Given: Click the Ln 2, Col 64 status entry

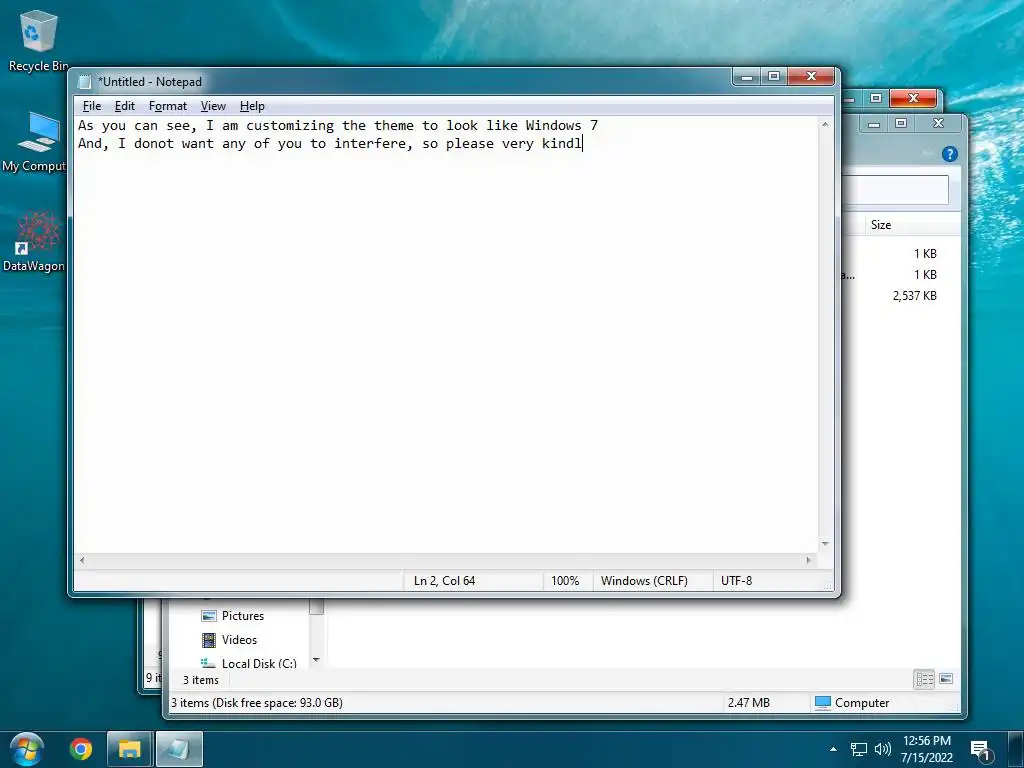Looking at the screenshot, I should coord(445,581).
